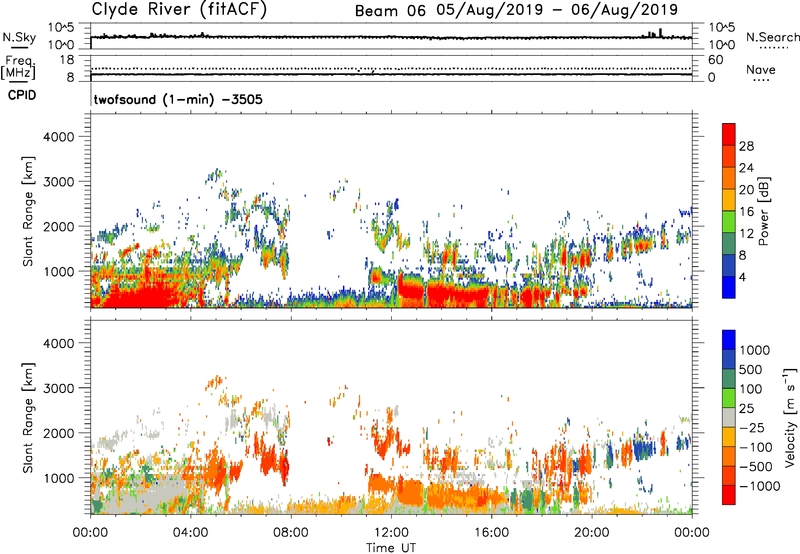800x554 pixels.
Task: Pick the red velocity segment below -1000
Action: coord(729,495)
